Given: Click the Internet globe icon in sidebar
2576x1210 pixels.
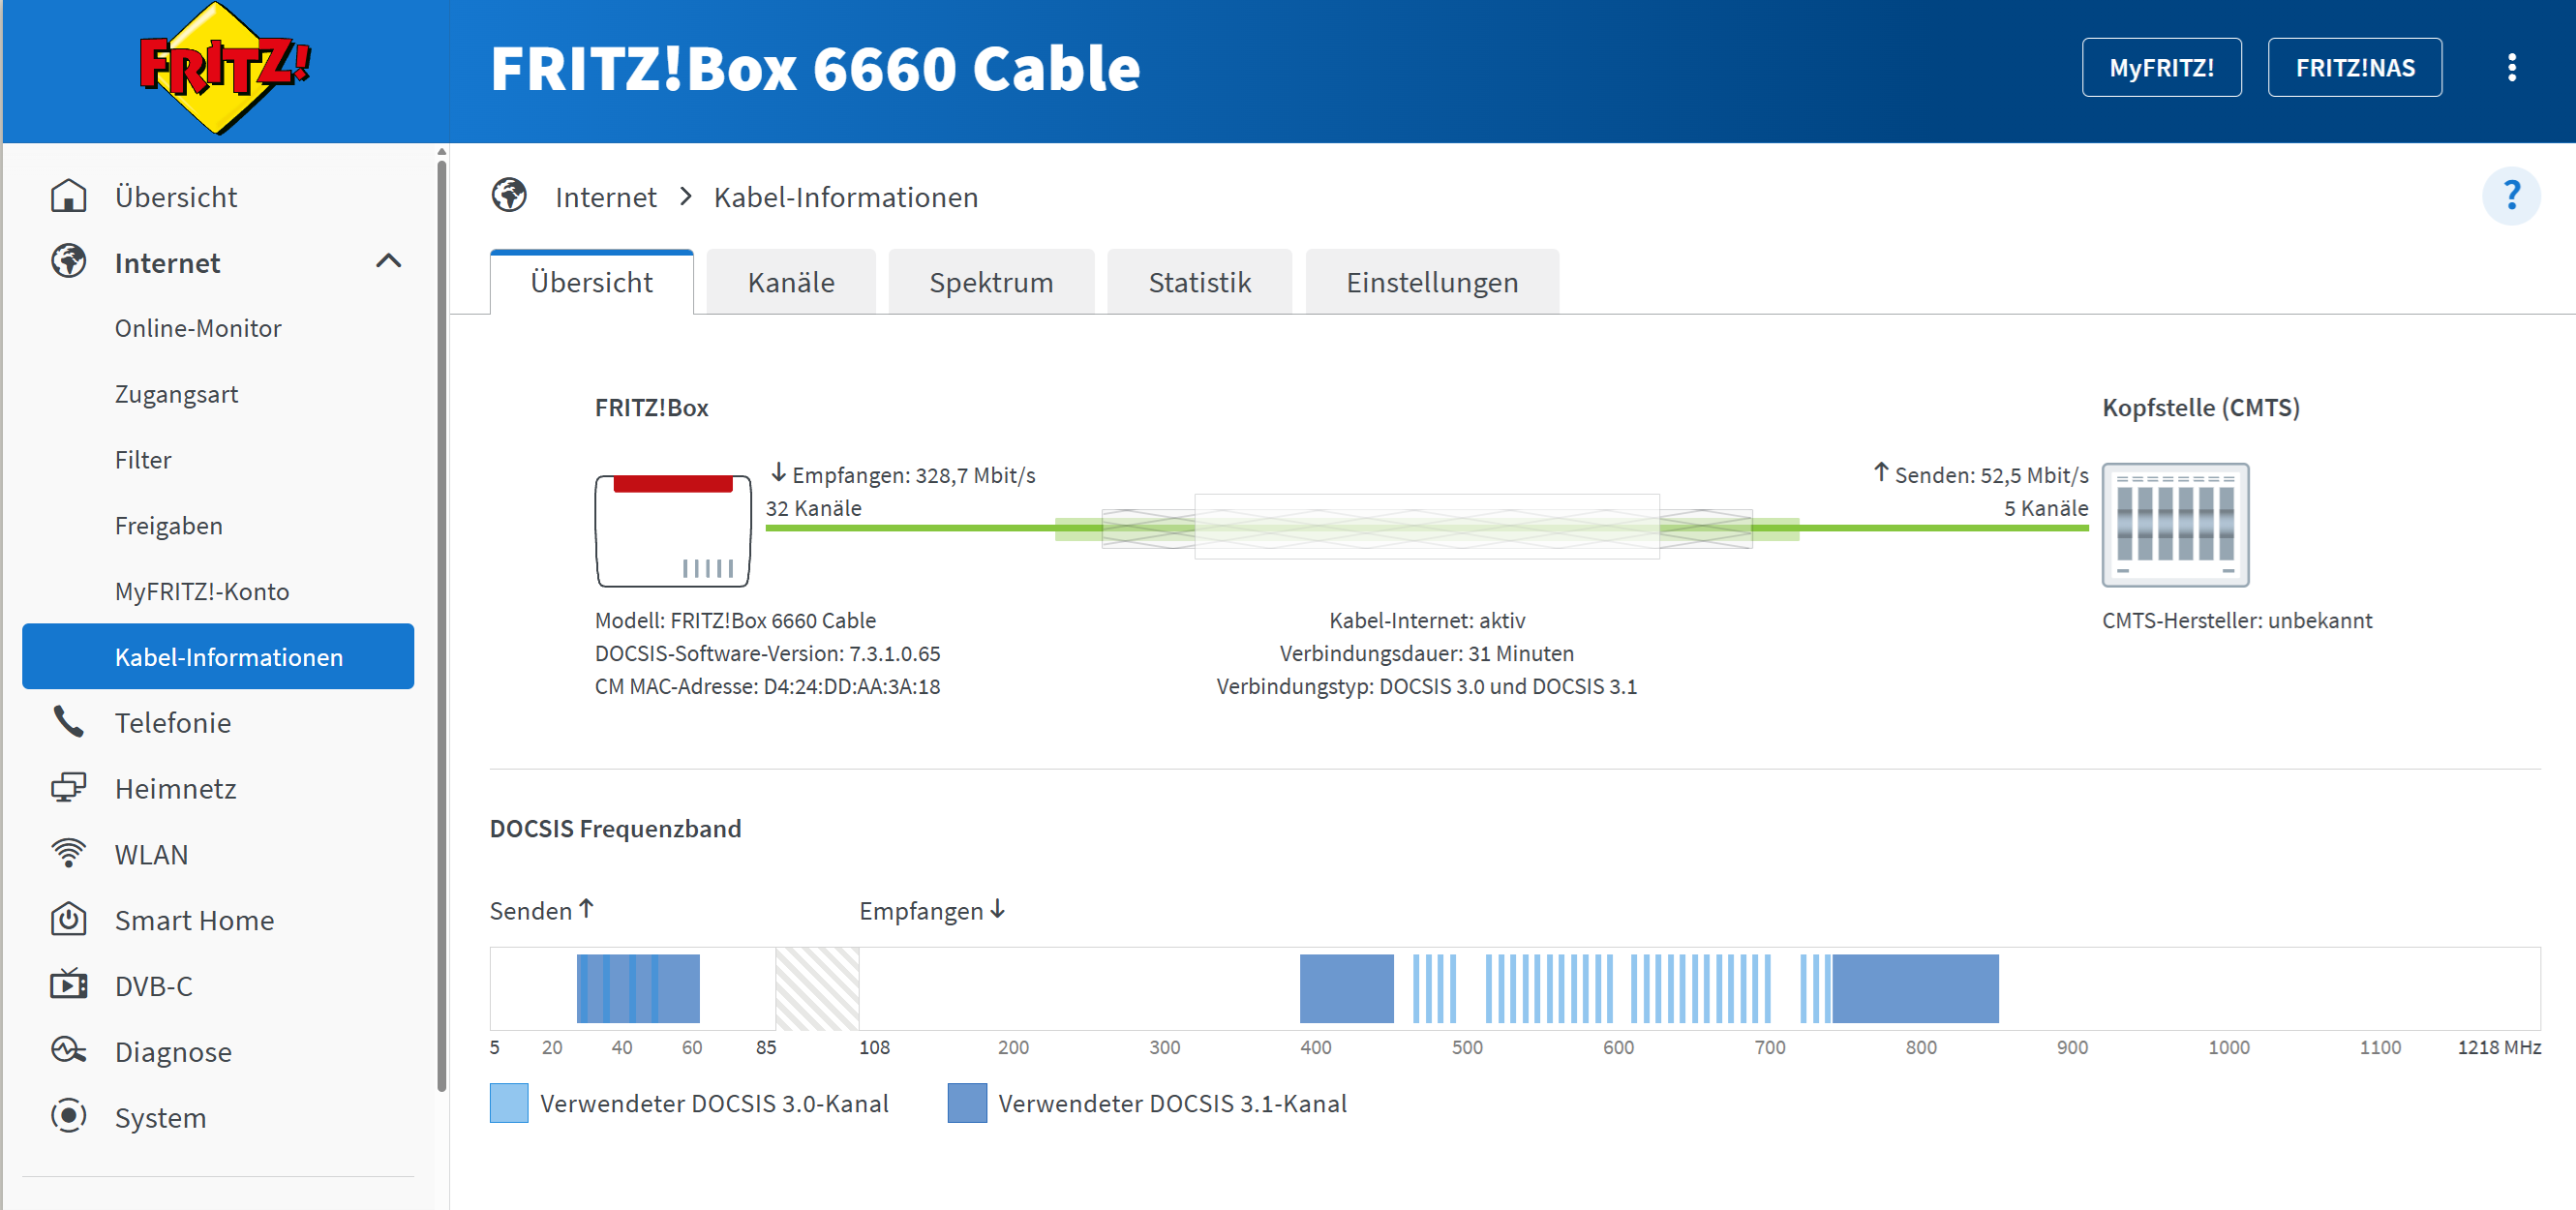Looking at the screenshot, I should pyautogui.click(x=68, y=261).
